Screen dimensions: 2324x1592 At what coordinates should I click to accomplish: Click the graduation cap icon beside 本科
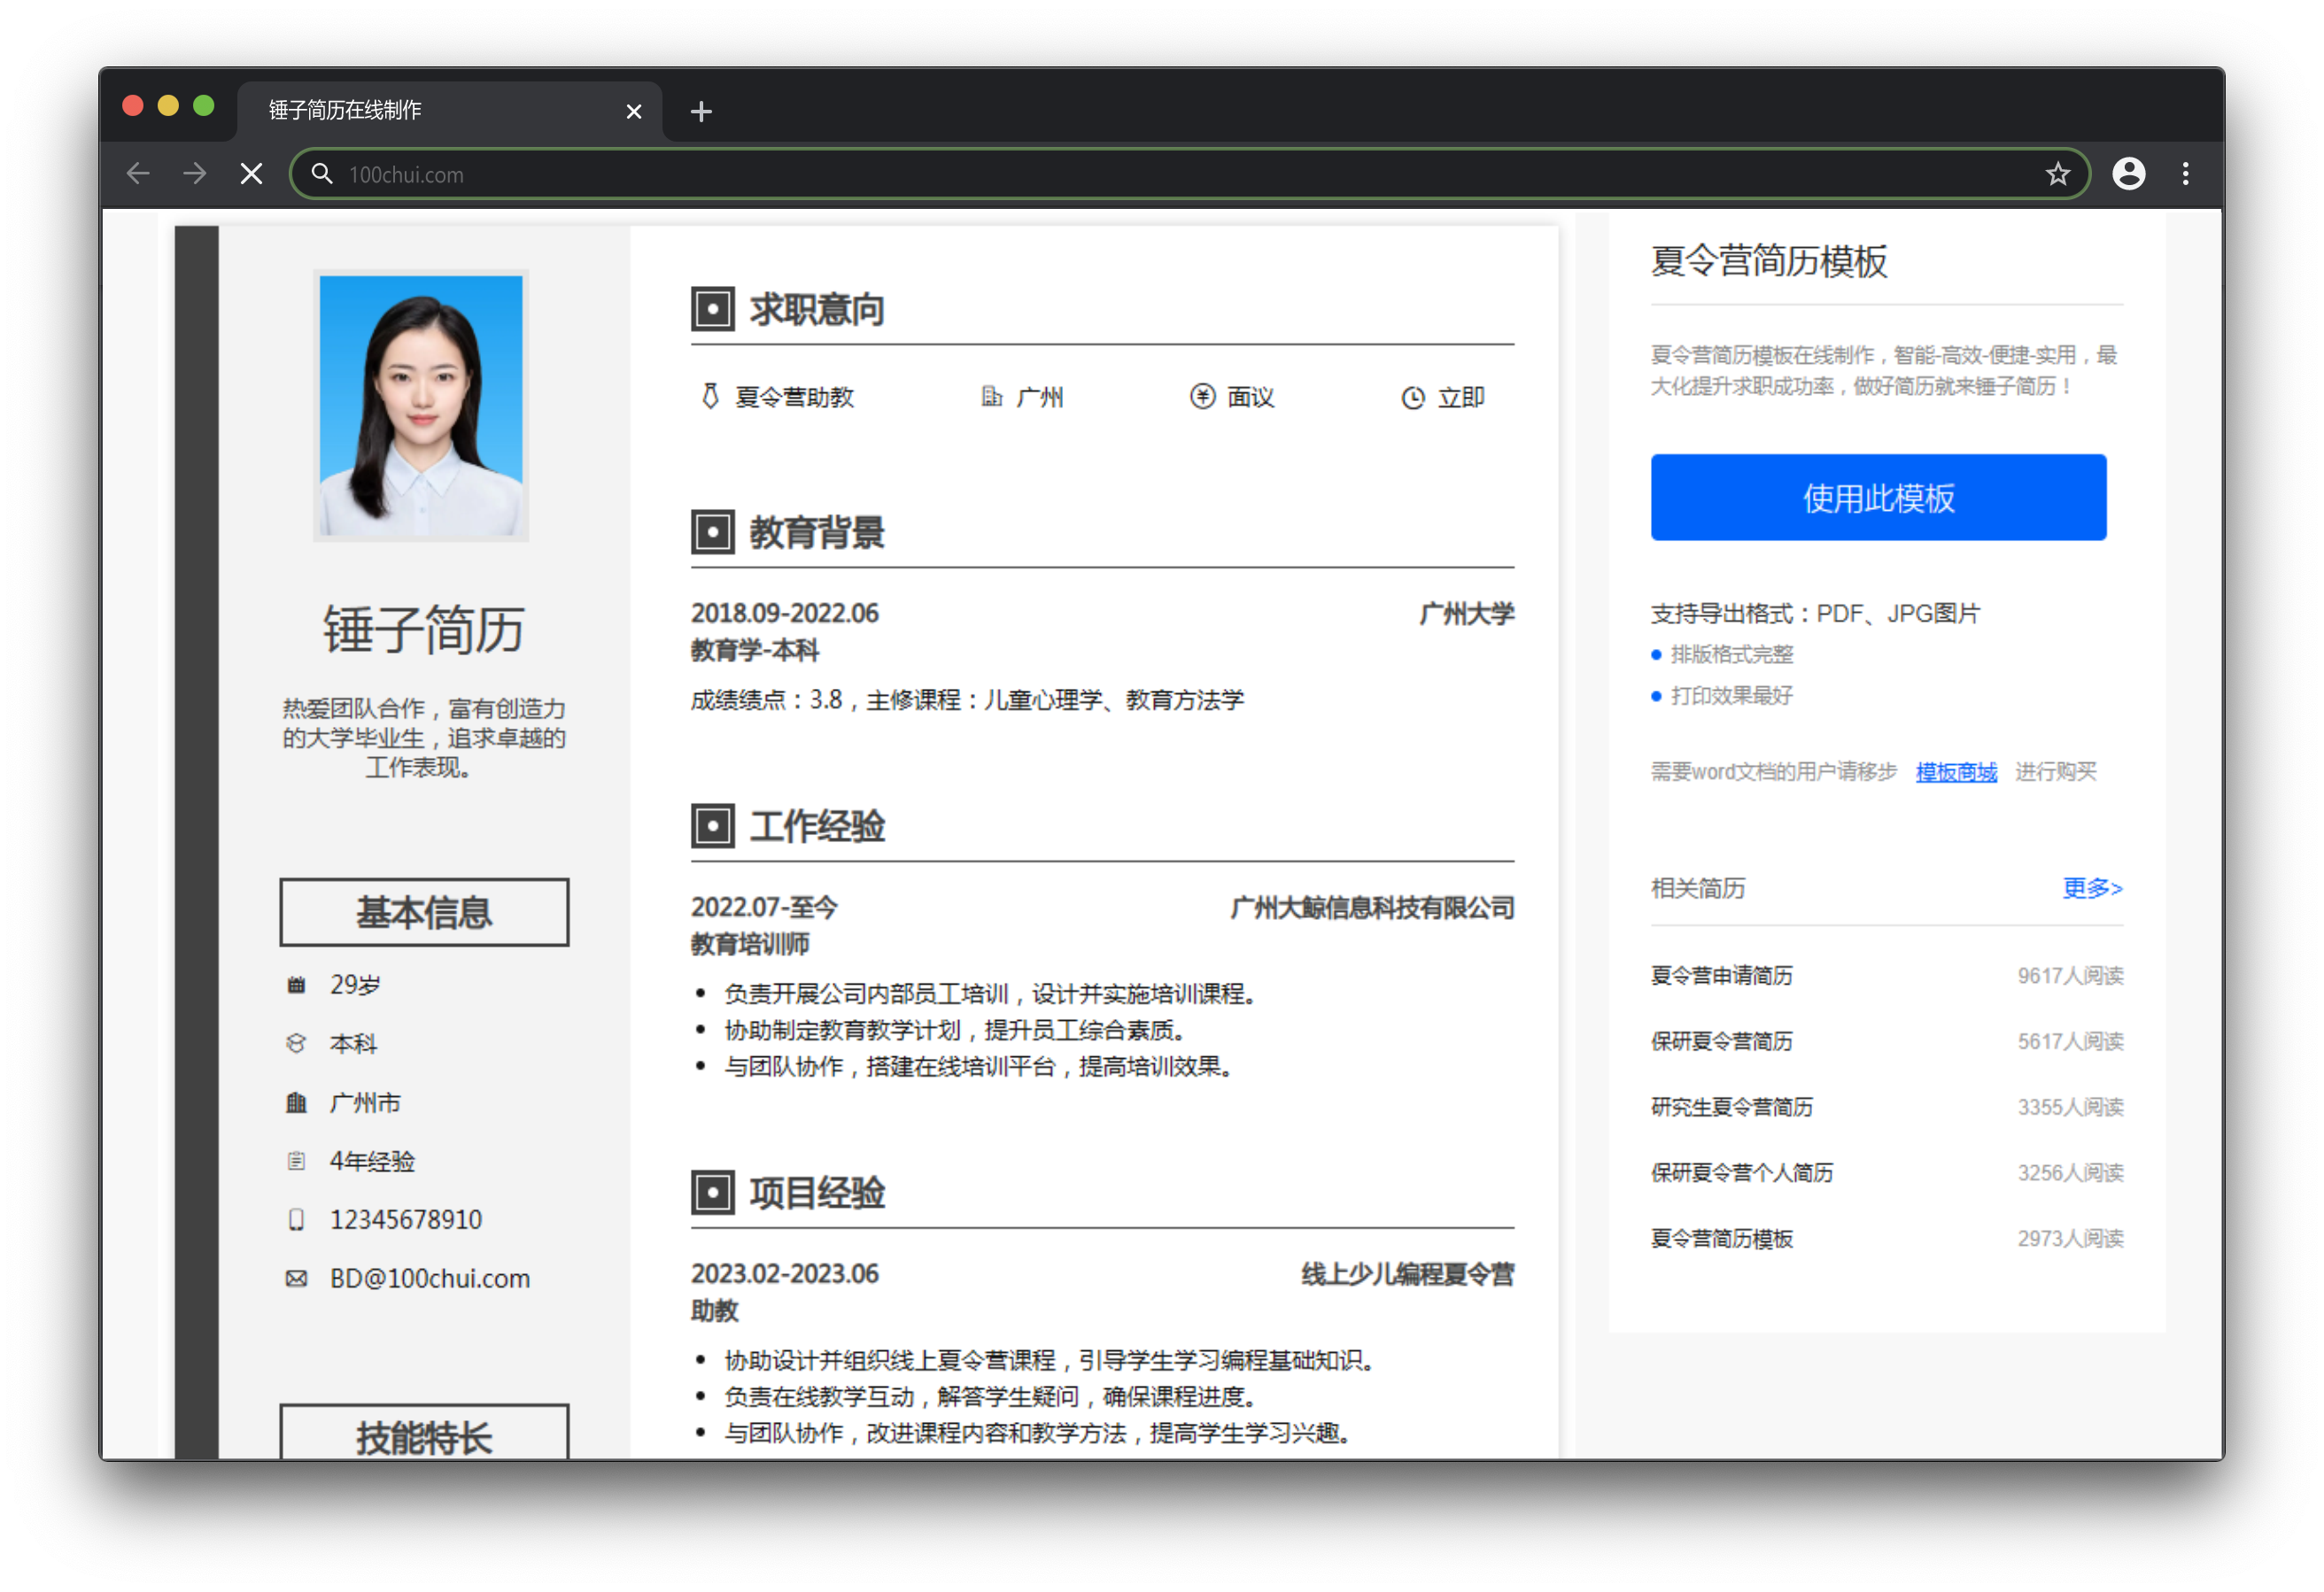click(296, 1044)
